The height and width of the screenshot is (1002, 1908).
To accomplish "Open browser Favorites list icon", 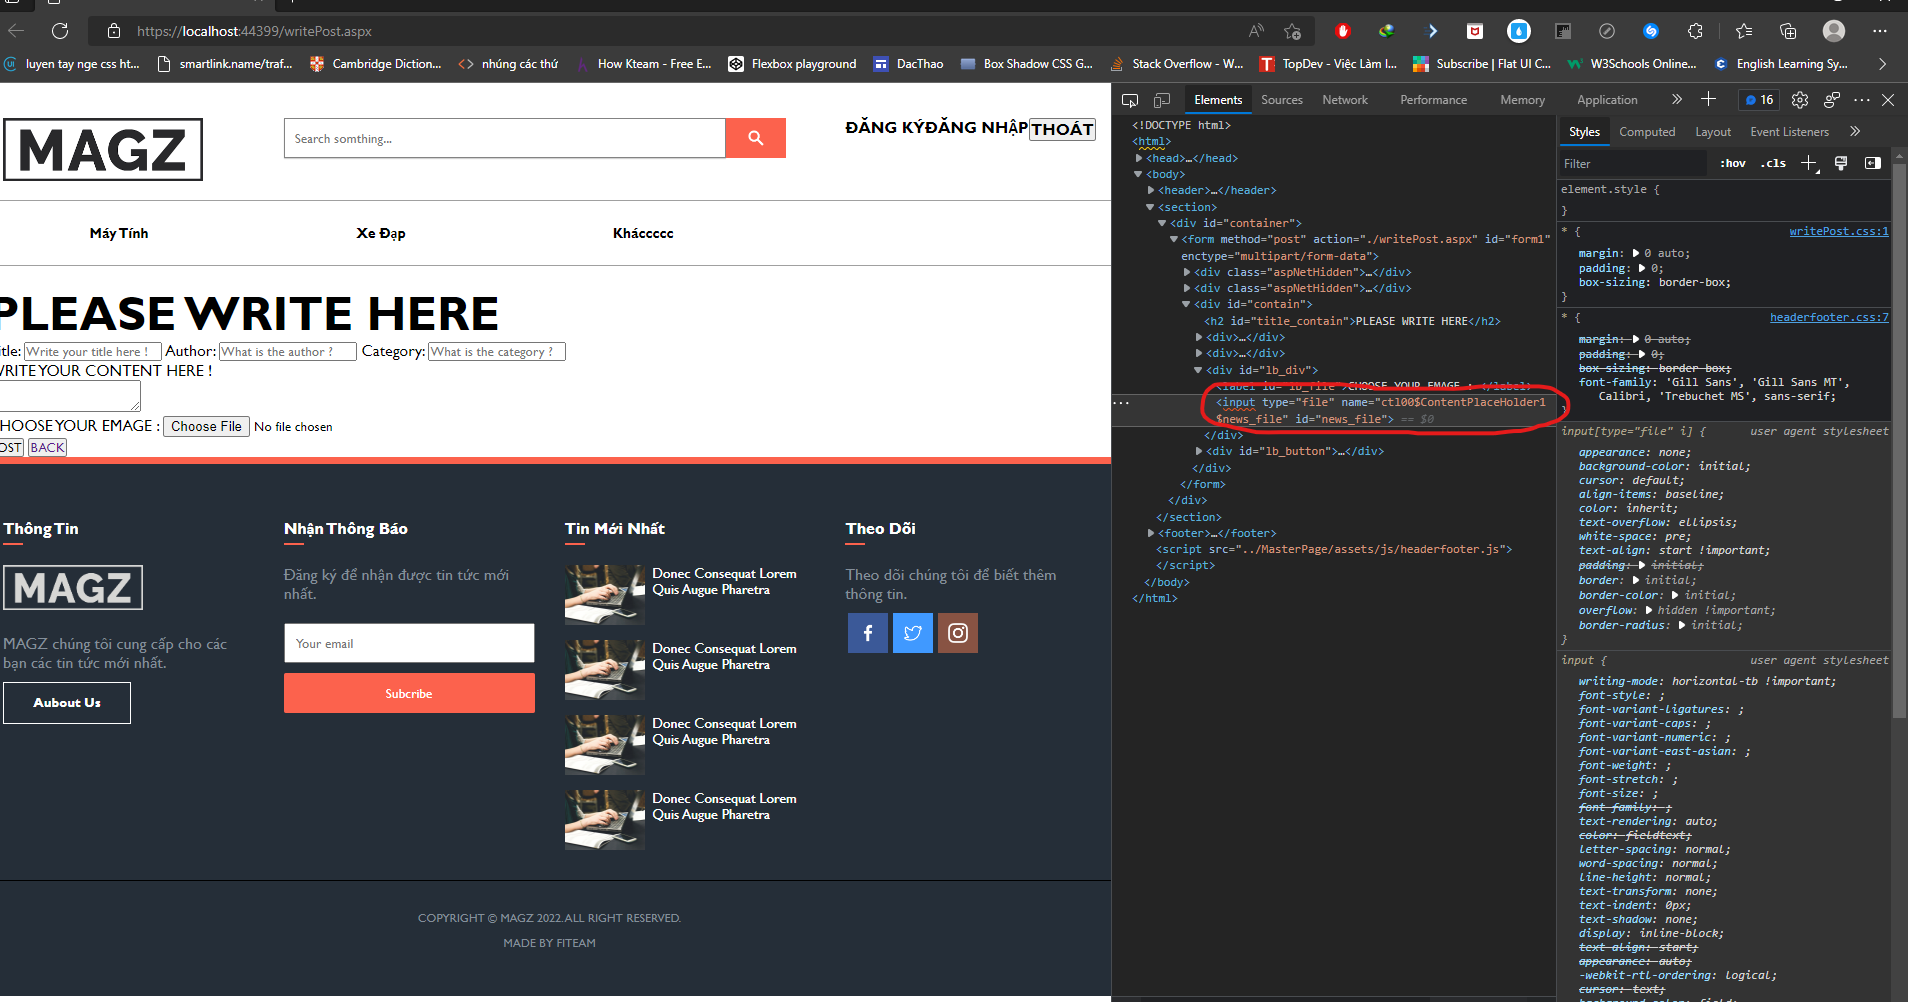I will tap(1744, 31).
